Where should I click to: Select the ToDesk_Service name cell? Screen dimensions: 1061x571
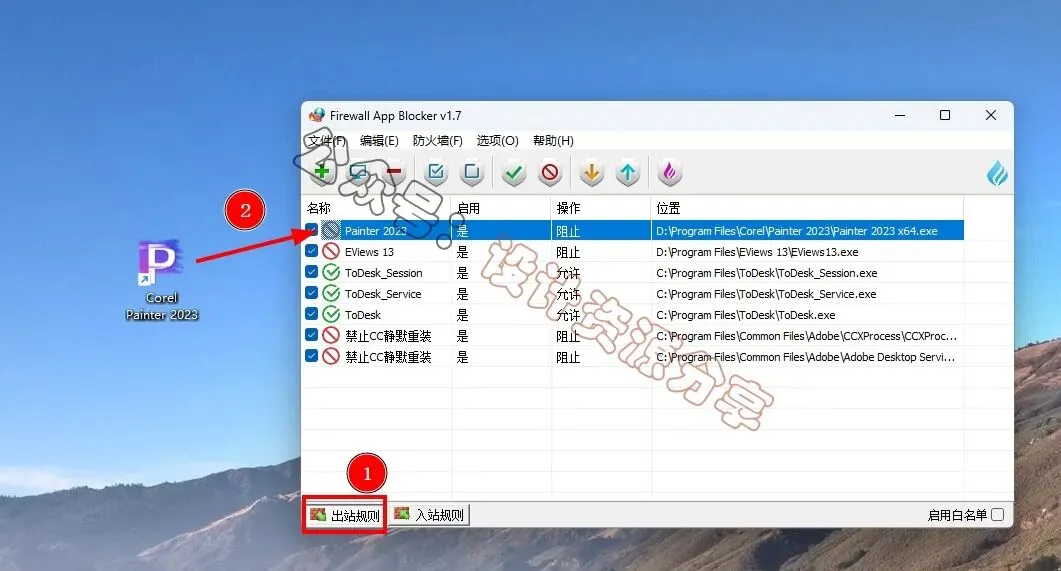click(383, 294)
